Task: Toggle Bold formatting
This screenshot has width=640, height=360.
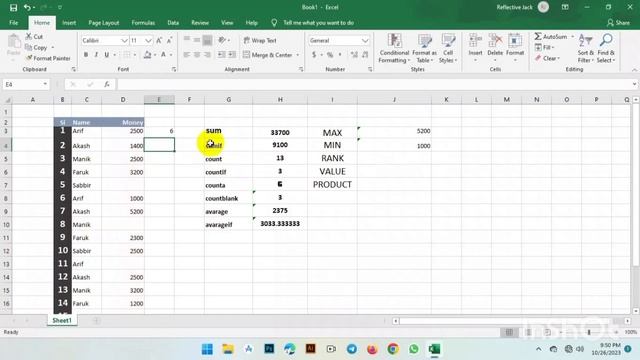Action: [86, 55]
